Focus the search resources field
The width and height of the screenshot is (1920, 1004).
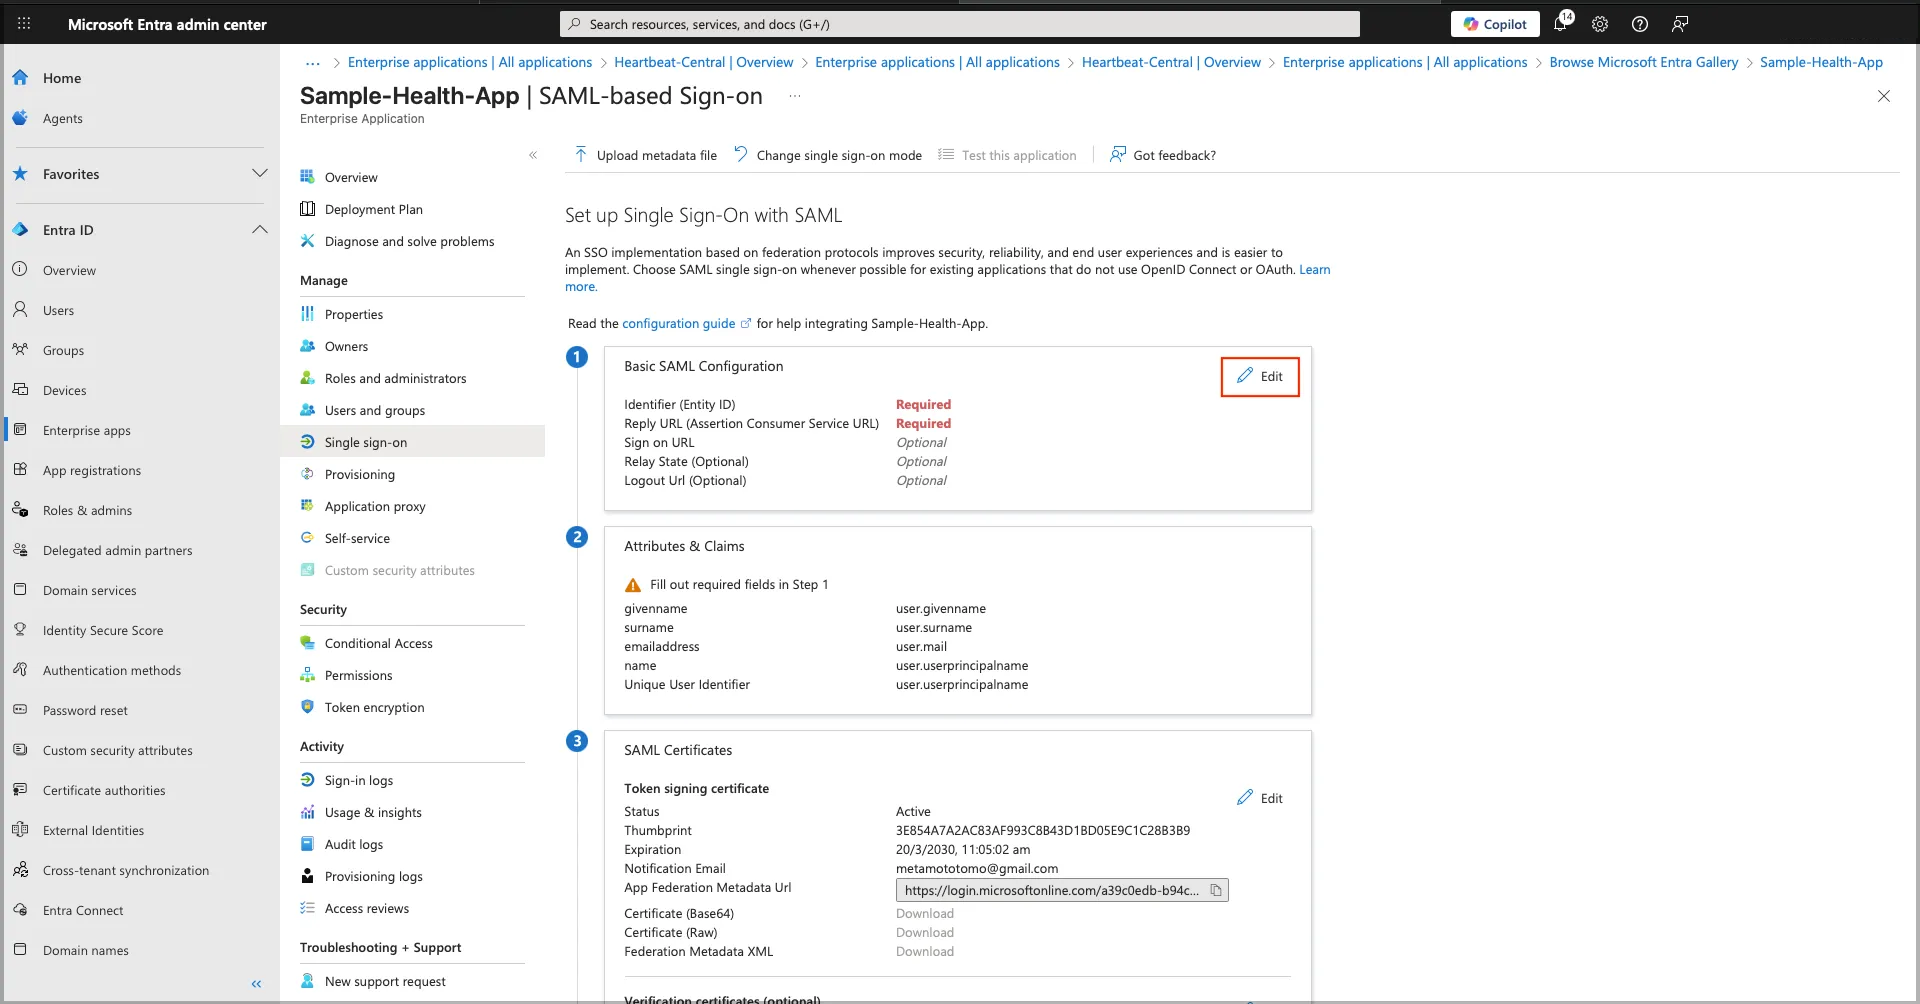pos(960,24)
